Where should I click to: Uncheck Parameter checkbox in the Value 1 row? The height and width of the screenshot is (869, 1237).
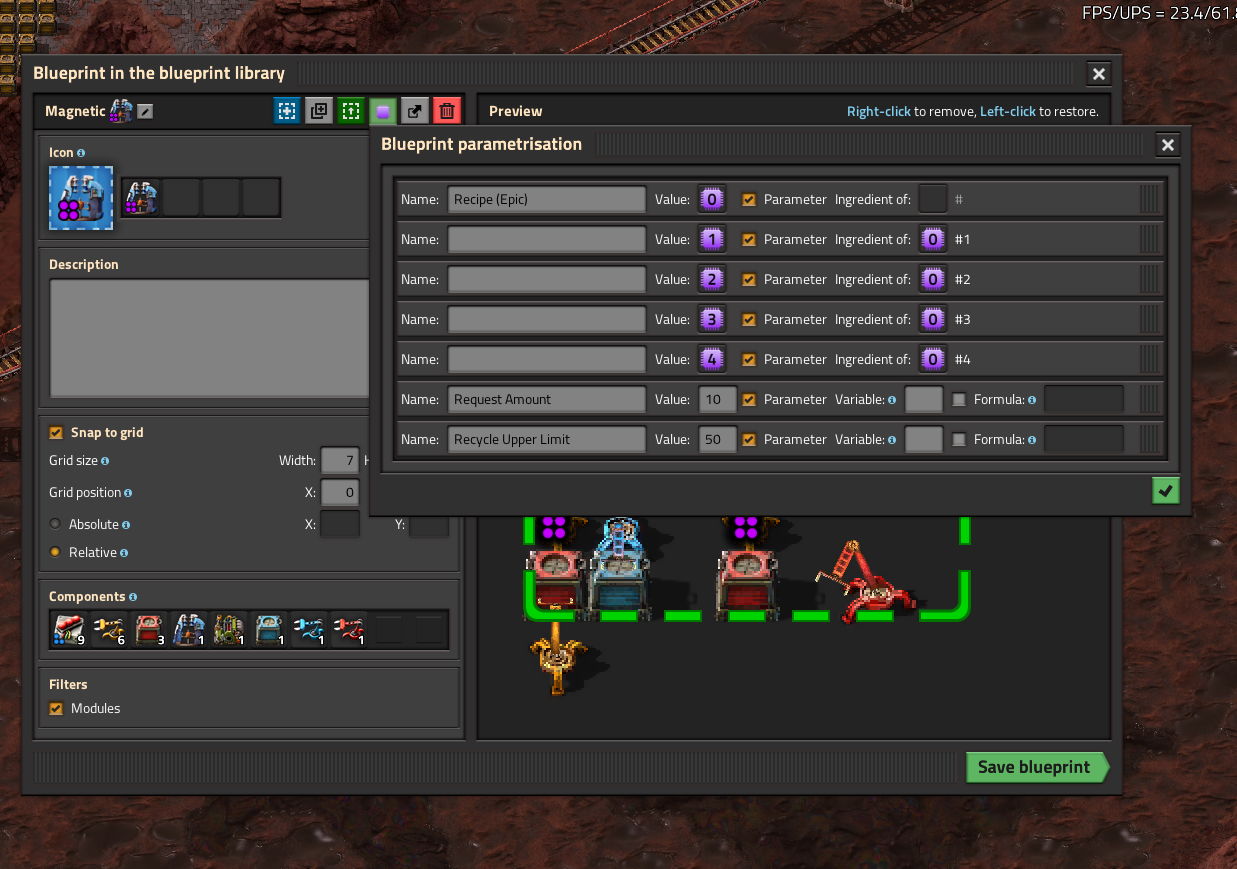[748, 239]
